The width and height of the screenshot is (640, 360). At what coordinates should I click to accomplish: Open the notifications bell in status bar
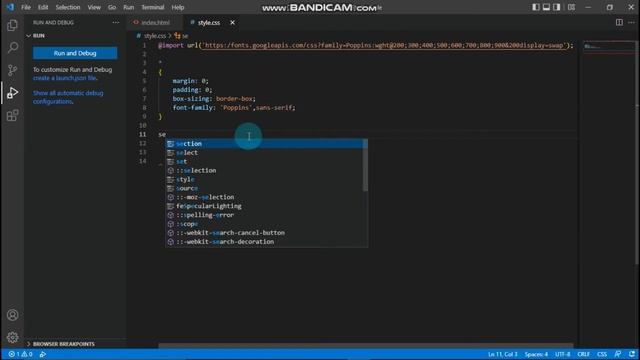coord(632,354)
